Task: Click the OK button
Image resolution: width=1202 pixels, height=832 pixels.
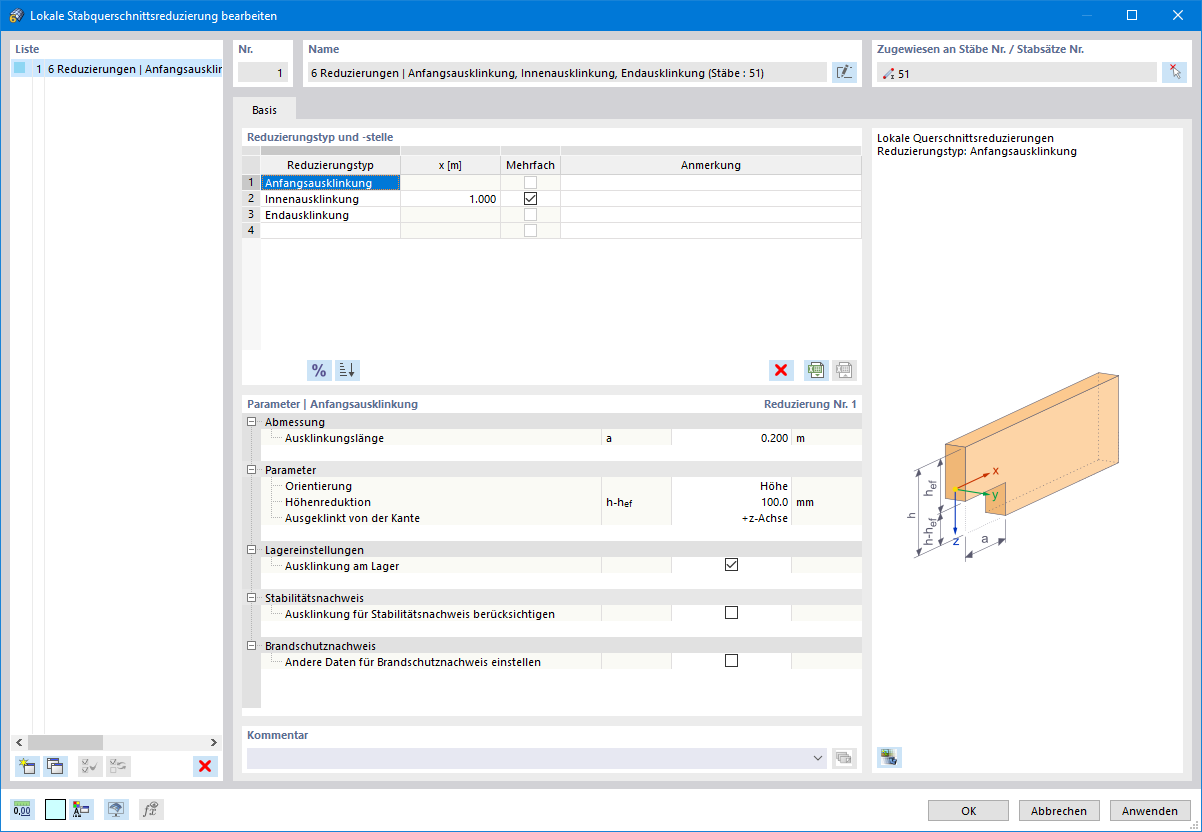Action: [969, 811]
